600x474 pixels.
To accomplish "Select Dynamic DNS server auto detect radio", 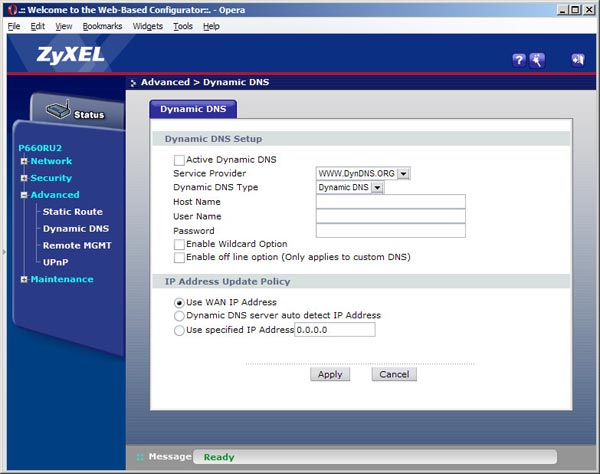I will click(179, 316).
